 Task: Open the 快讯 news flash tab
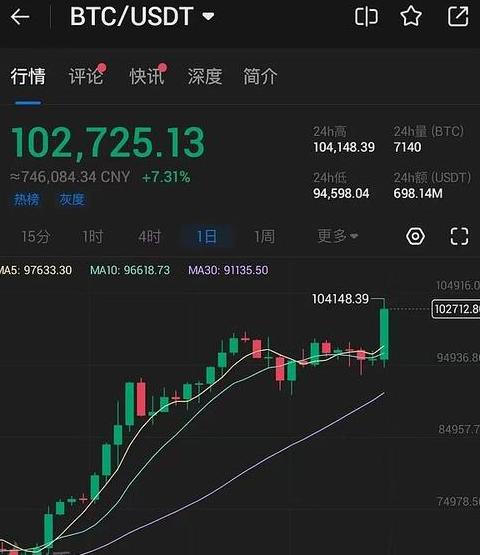coord(147,76)
